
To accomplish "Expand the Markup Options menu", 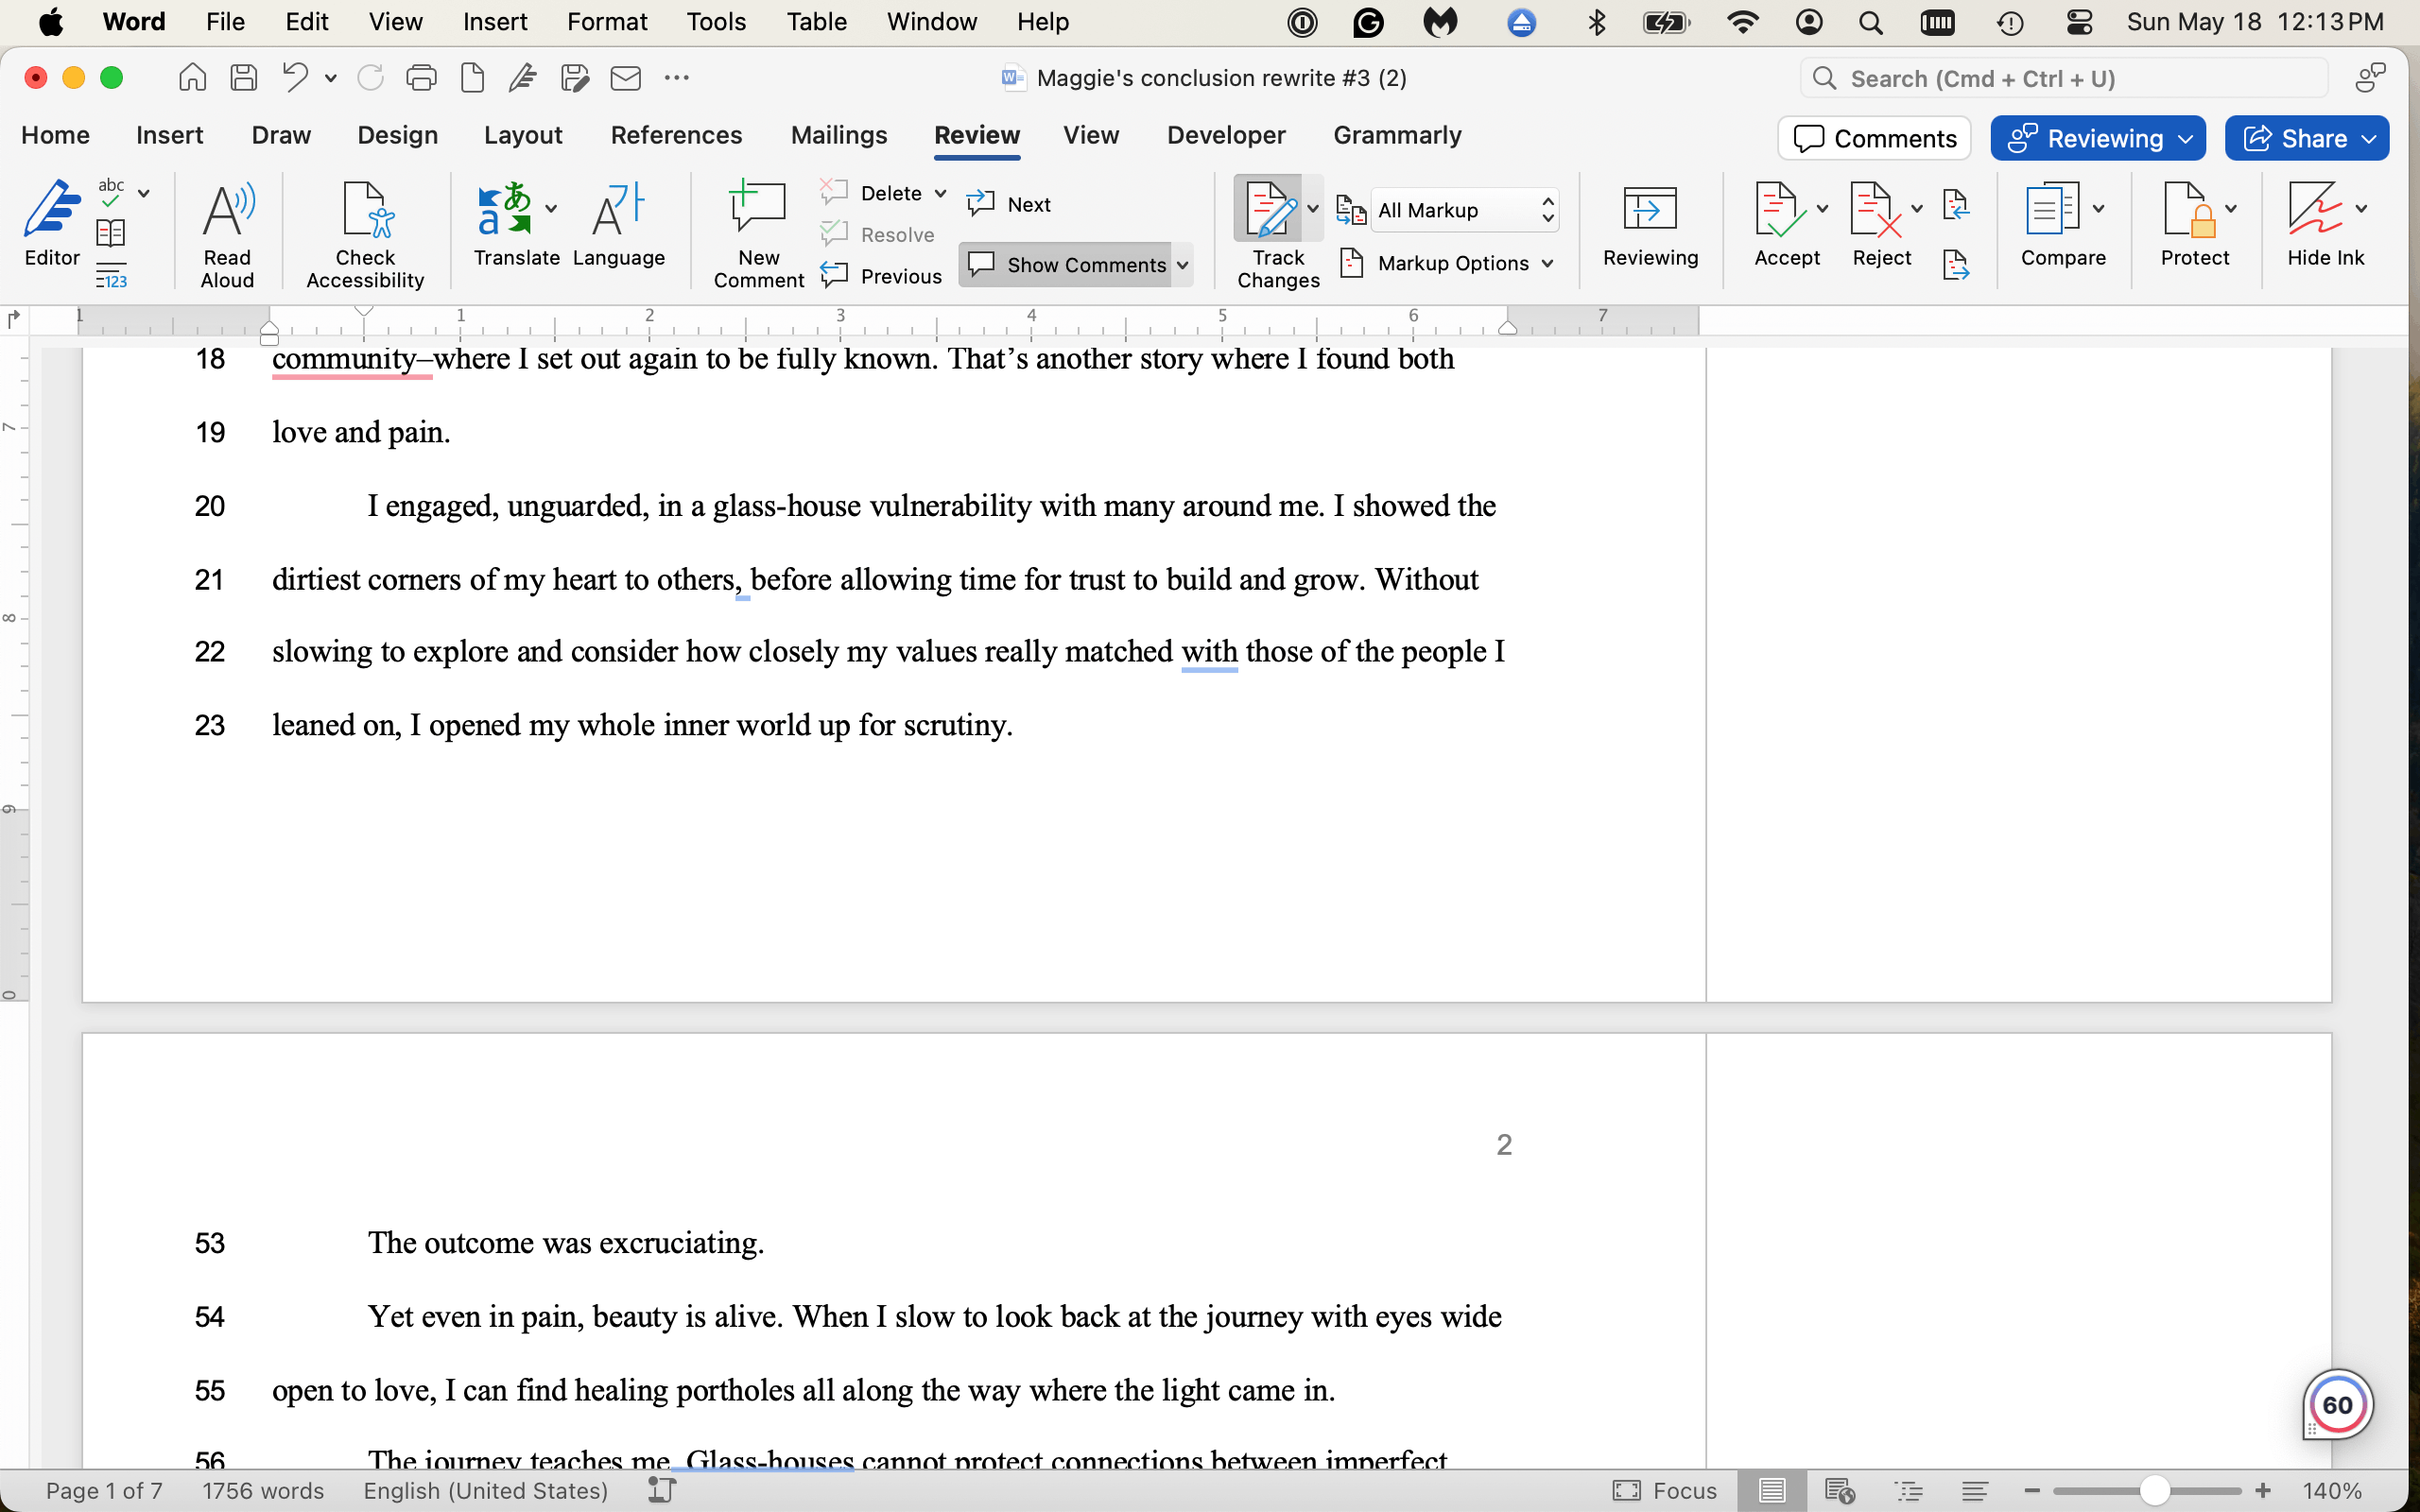I will [x=1446, y=263].
